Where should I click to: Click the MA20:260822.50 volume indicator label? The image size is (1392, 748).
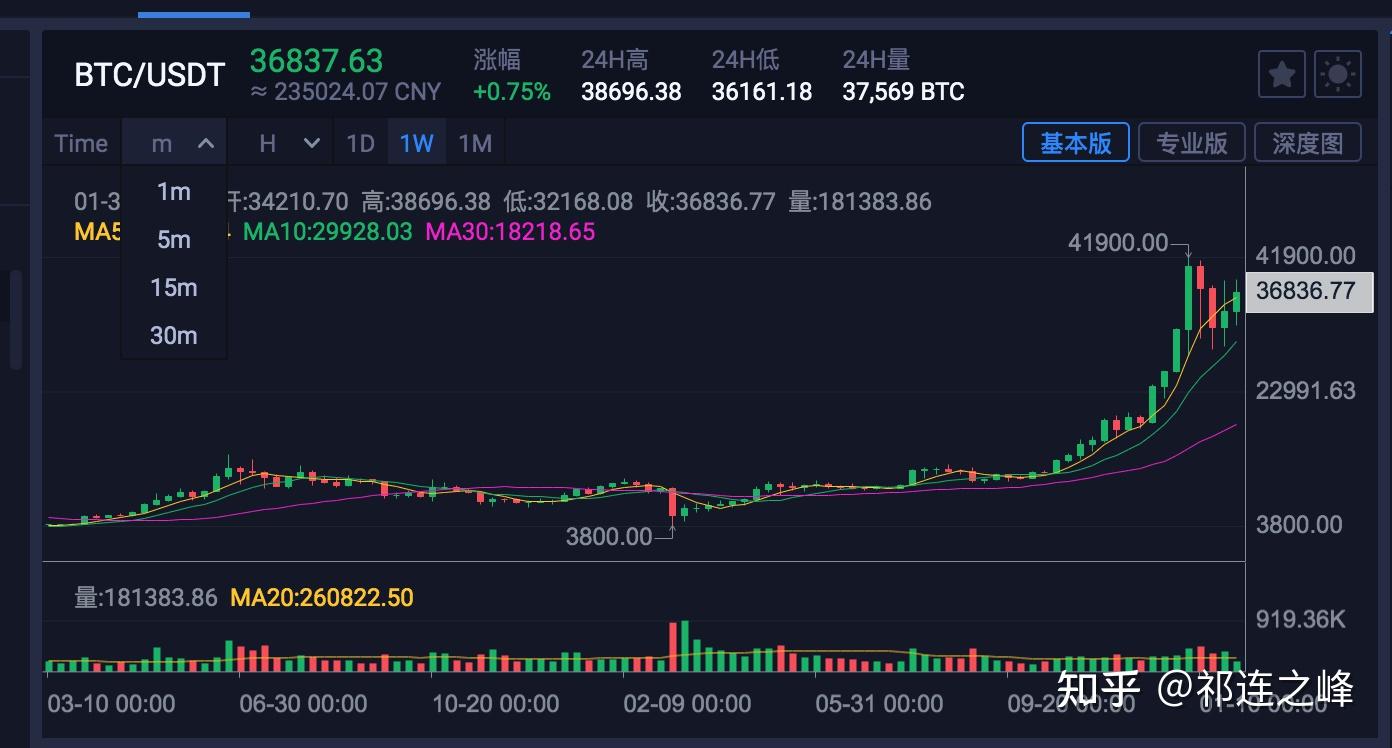pos(322,598)
